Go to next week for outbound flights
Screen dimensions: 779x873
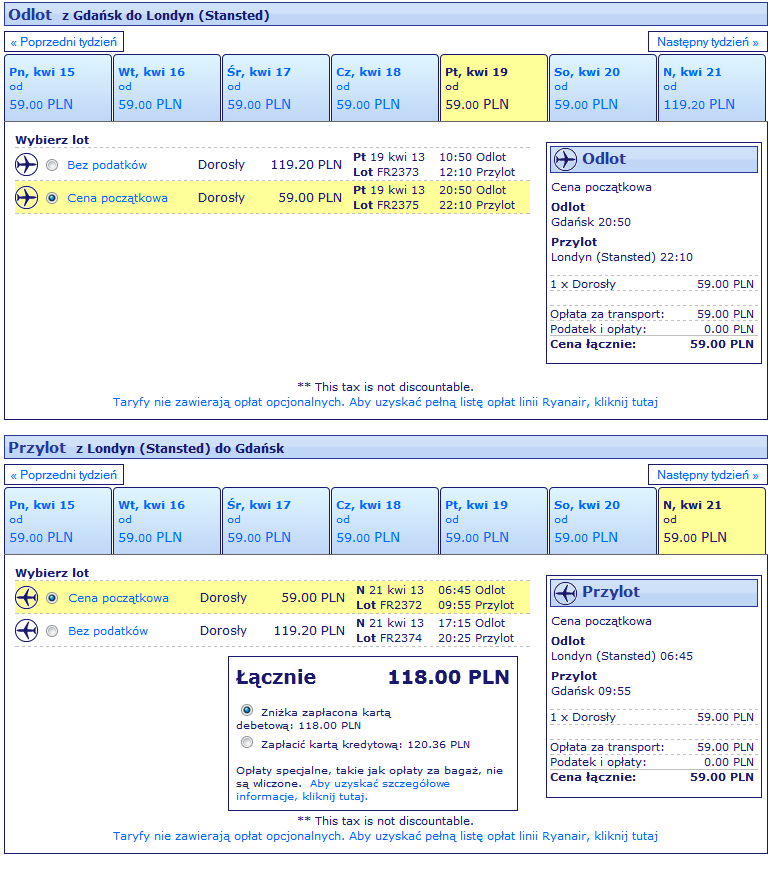(x=708, y=42)
